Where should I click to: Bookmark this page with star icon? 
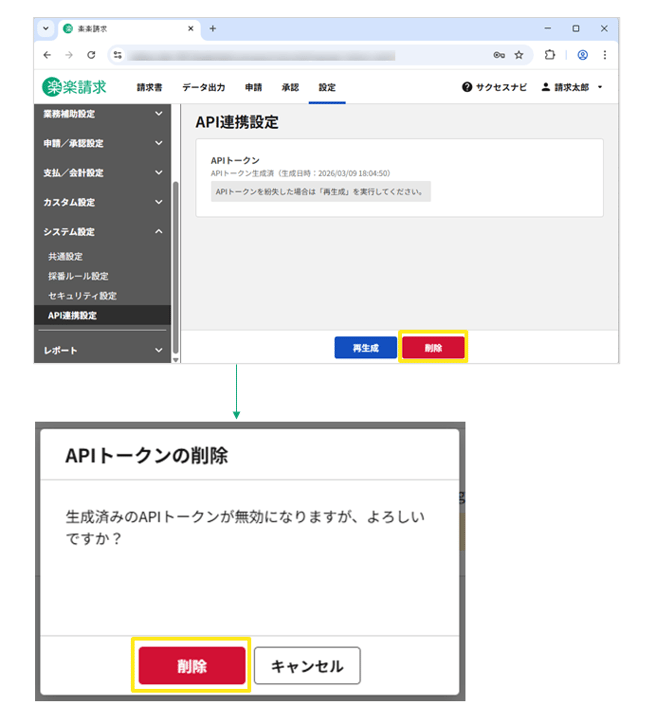coord(519,55)
